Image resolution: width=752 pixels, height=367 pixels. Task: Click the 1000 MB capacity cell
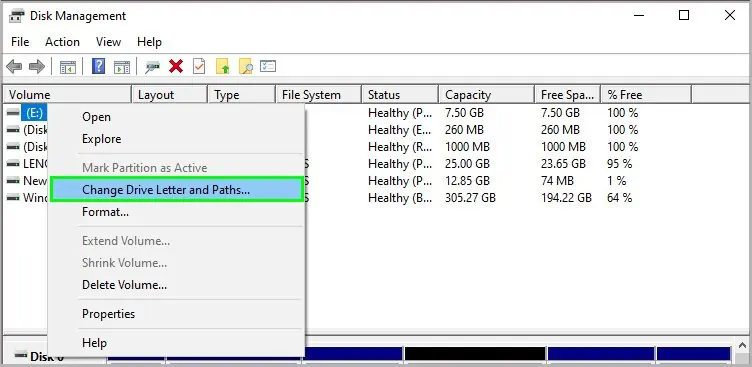[x=467, y=147]
